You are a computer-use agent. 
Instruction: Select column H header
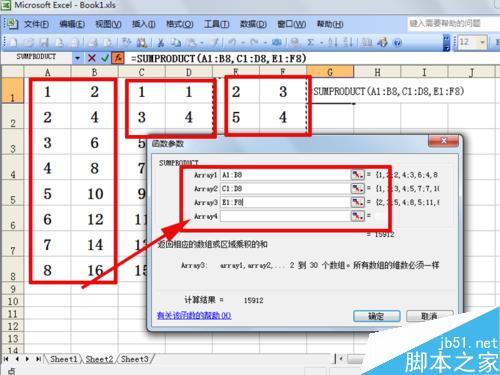click(x=377, y=72)
